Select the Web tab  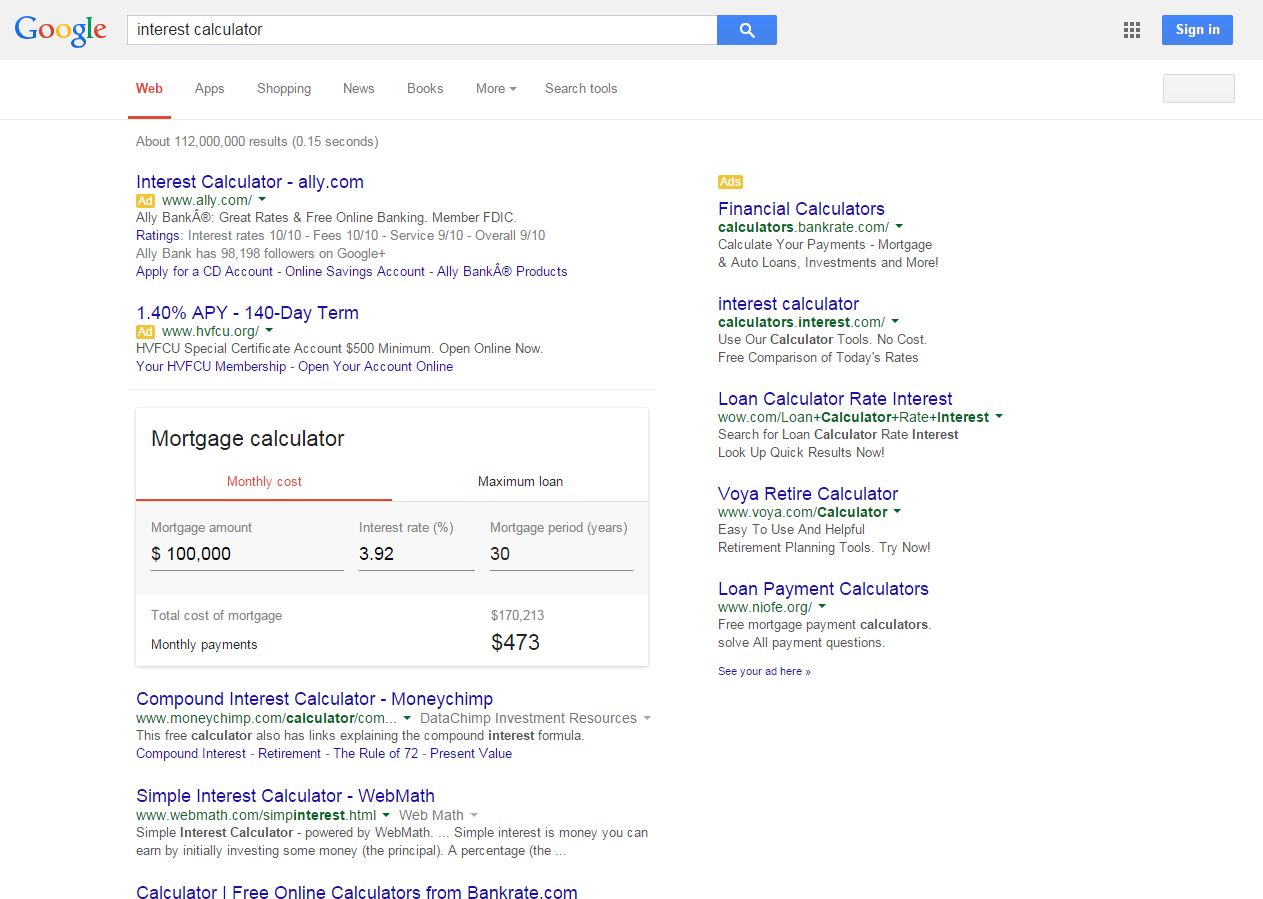pos(149,89)
